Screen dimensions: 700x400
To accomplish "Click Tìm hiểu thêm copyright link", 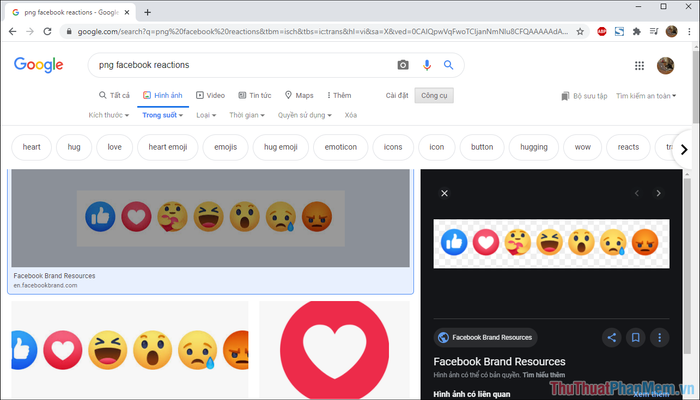I will (x=544, y=375).
